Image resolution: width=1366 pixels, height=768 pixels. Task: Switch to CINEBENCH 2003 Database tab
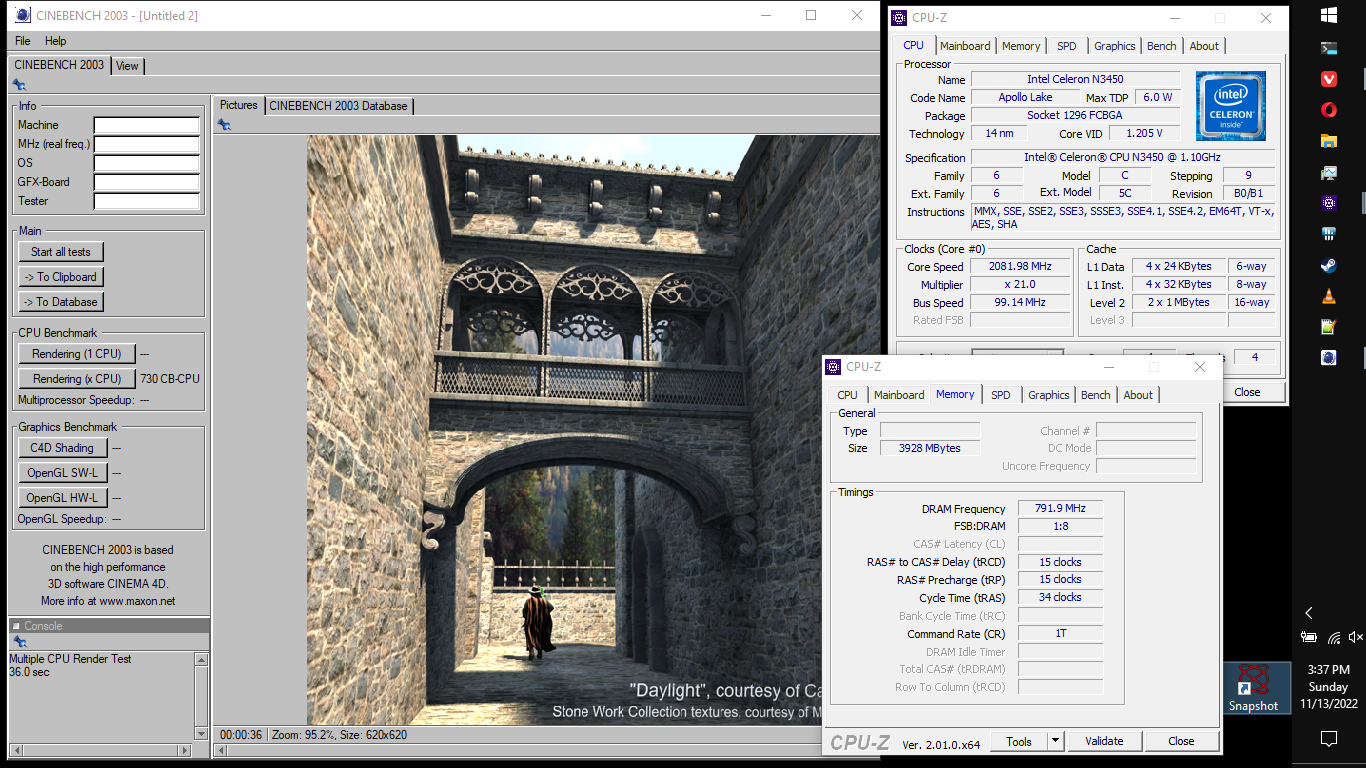[338, 106]
